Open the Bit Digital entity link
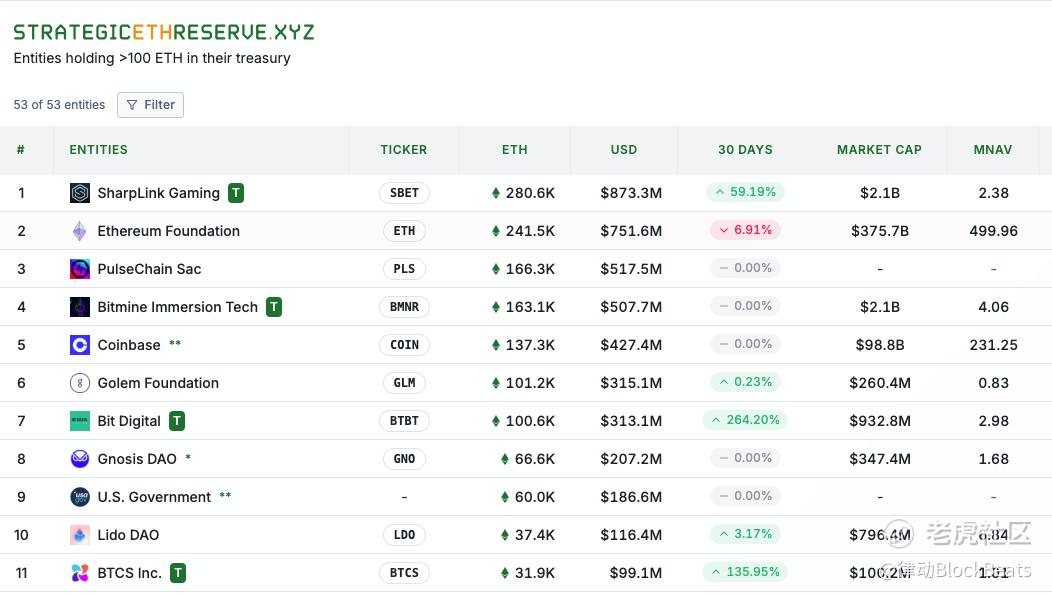 [x=129, y=421]
